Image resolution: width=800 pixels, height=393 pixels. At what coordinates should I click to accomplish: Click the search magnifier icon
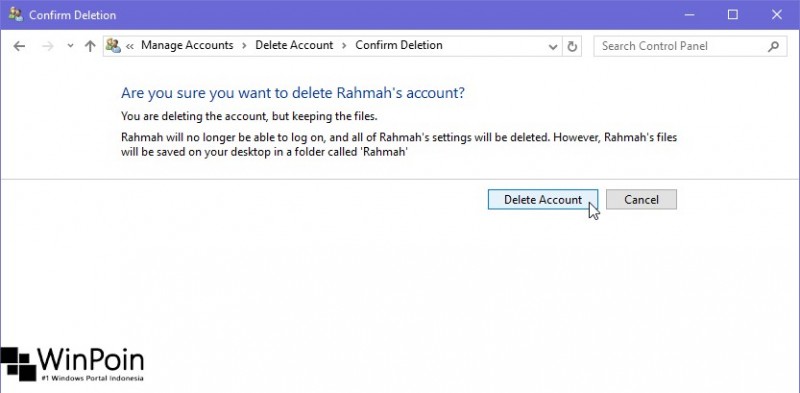tap(773, 46)
